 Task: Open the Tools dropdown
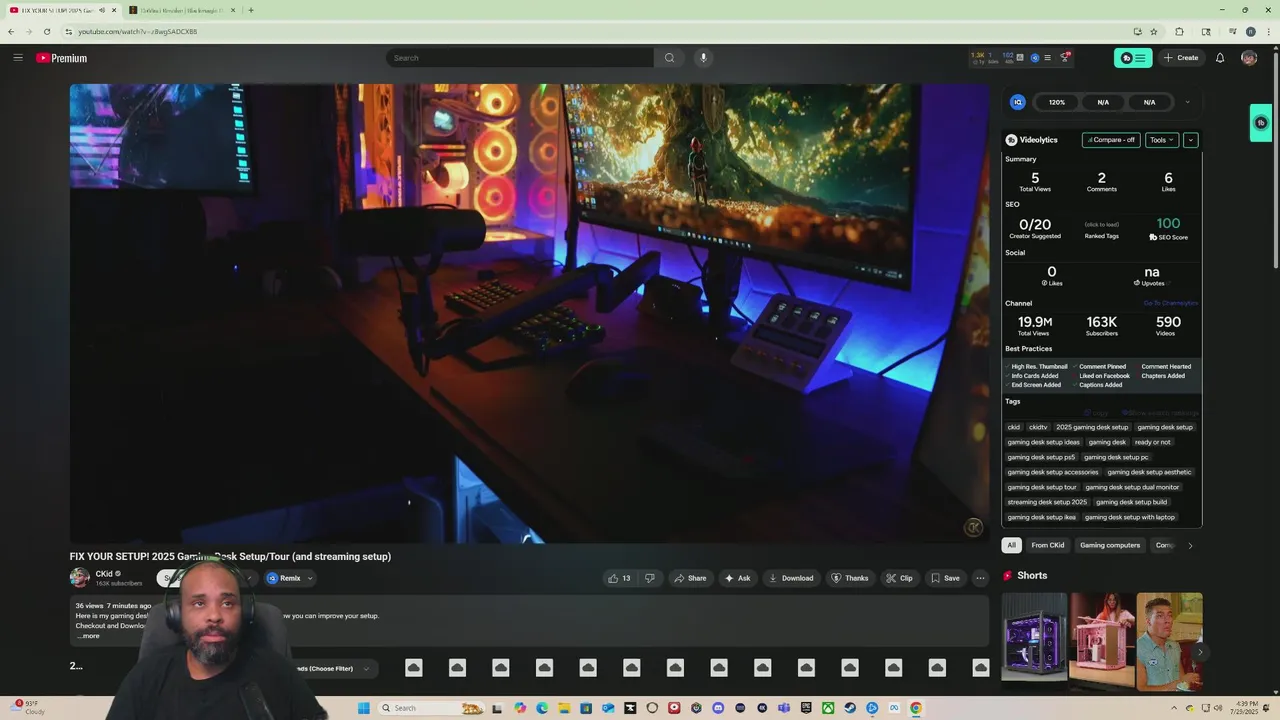coord(1161,140)
